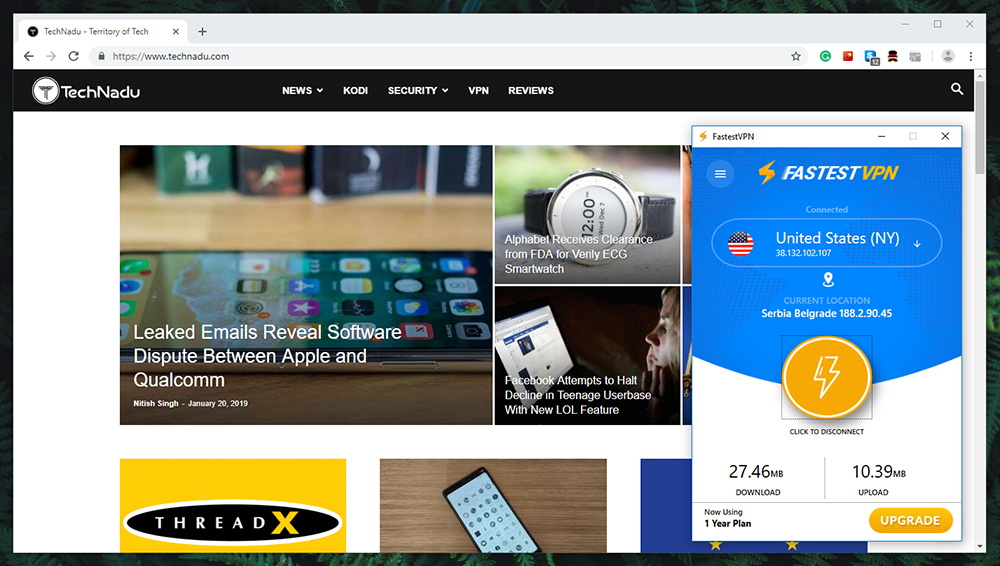Click the CLICK TO DISCONNECT label

[827, 432]
